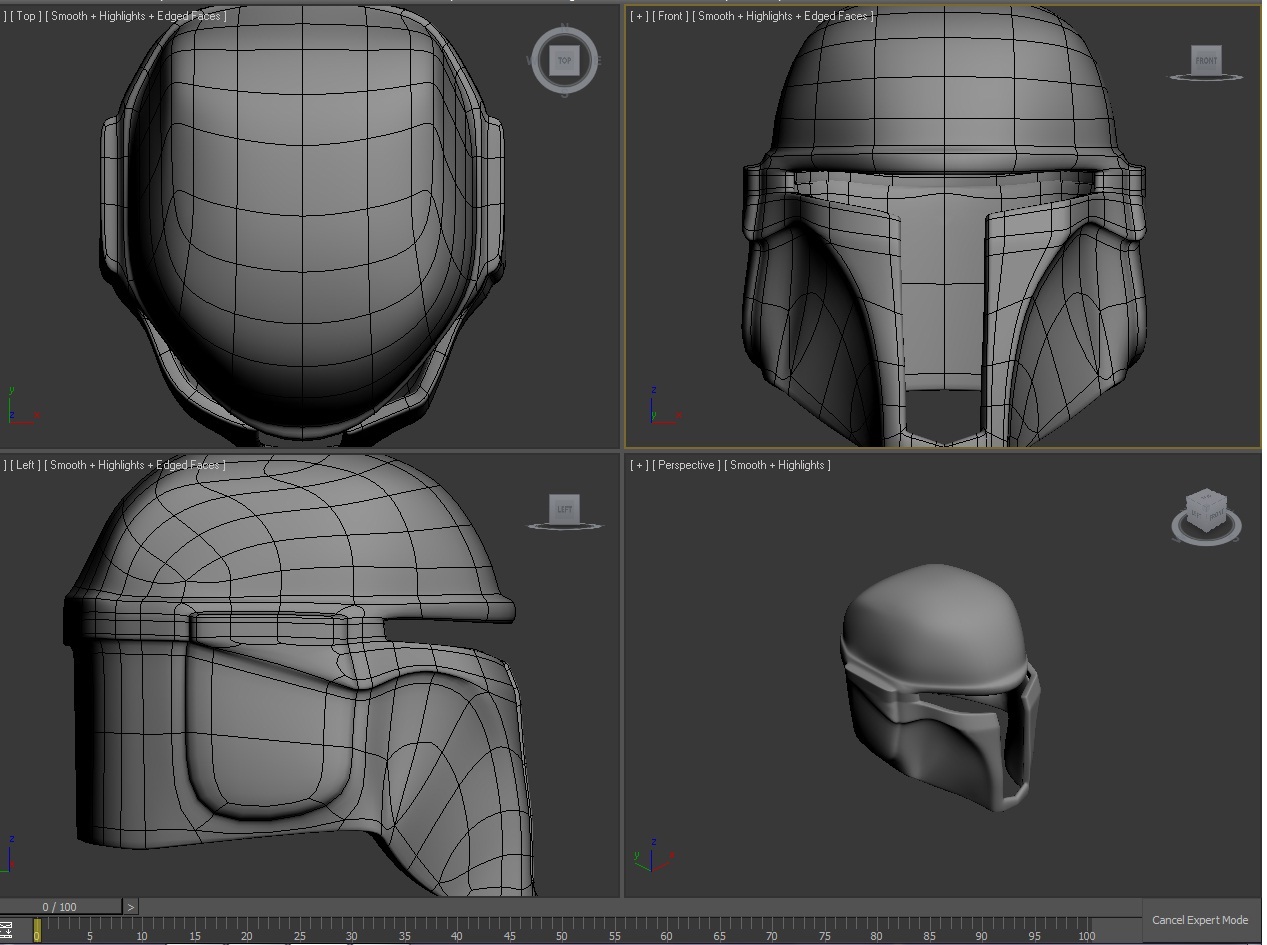
Task: Click the TOP face of the Top viewport ViewCube
Action: tap(565, 60)
